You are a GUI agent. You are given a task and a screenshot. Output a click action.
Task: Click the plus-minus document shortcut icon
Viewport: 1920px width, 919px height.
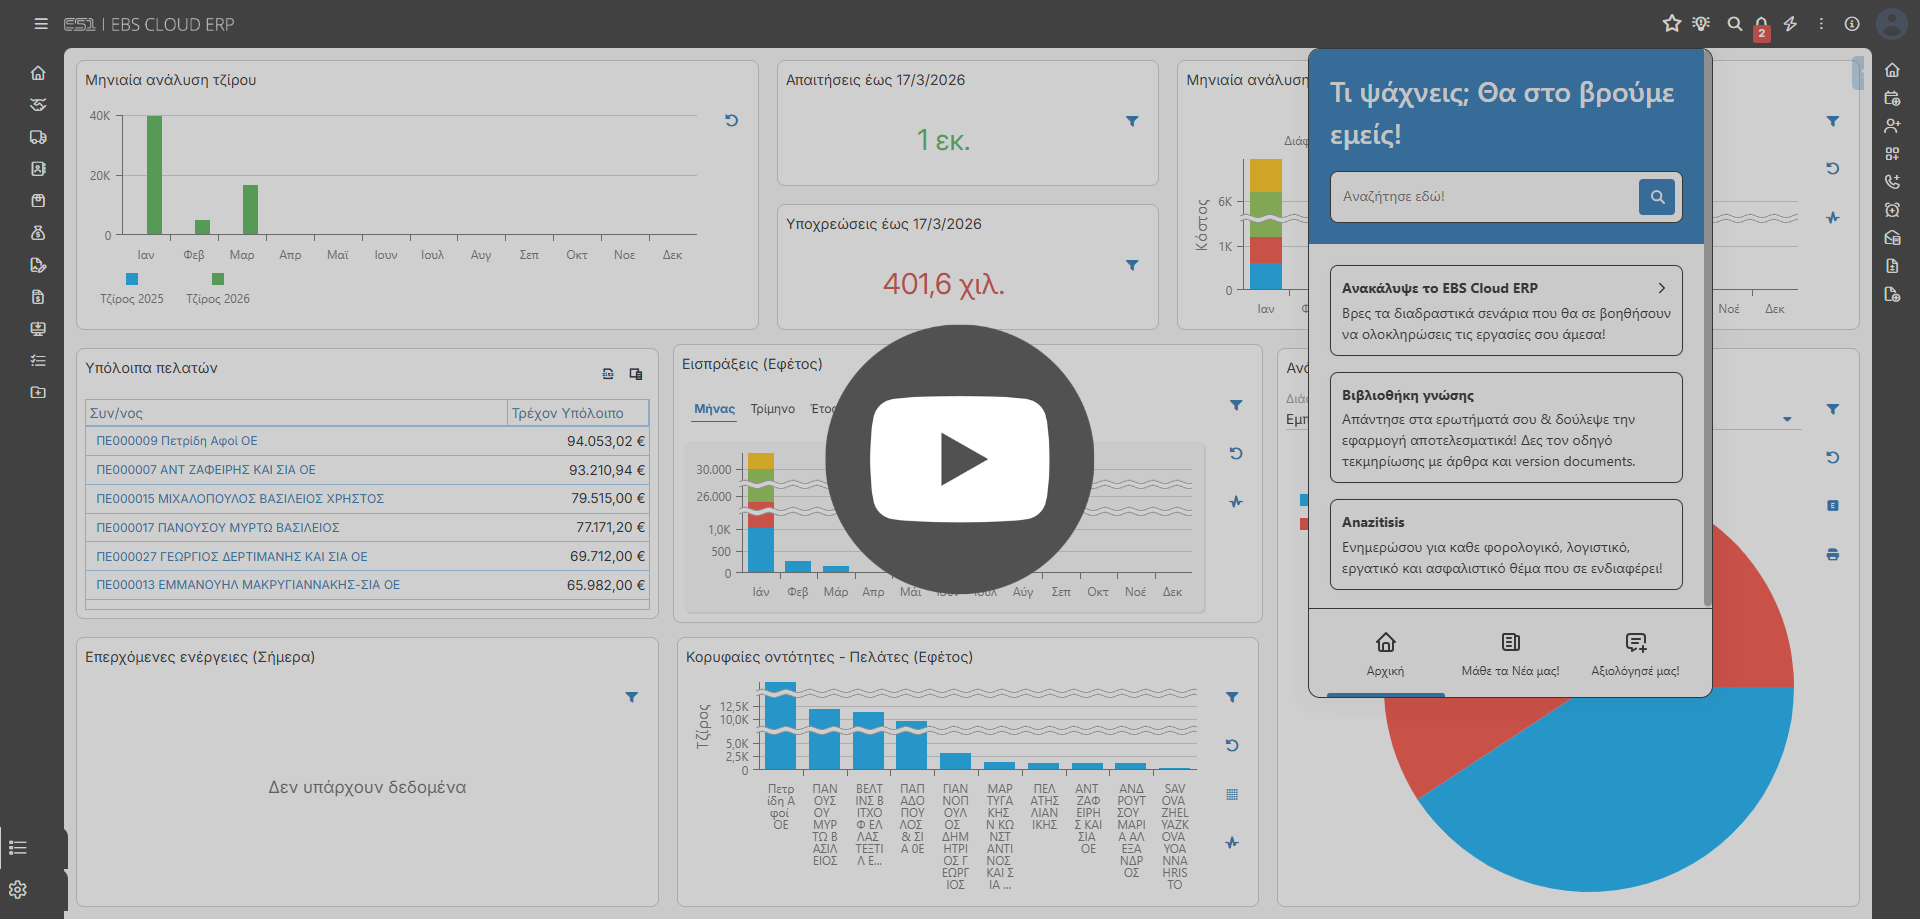tap(1892, 266)
